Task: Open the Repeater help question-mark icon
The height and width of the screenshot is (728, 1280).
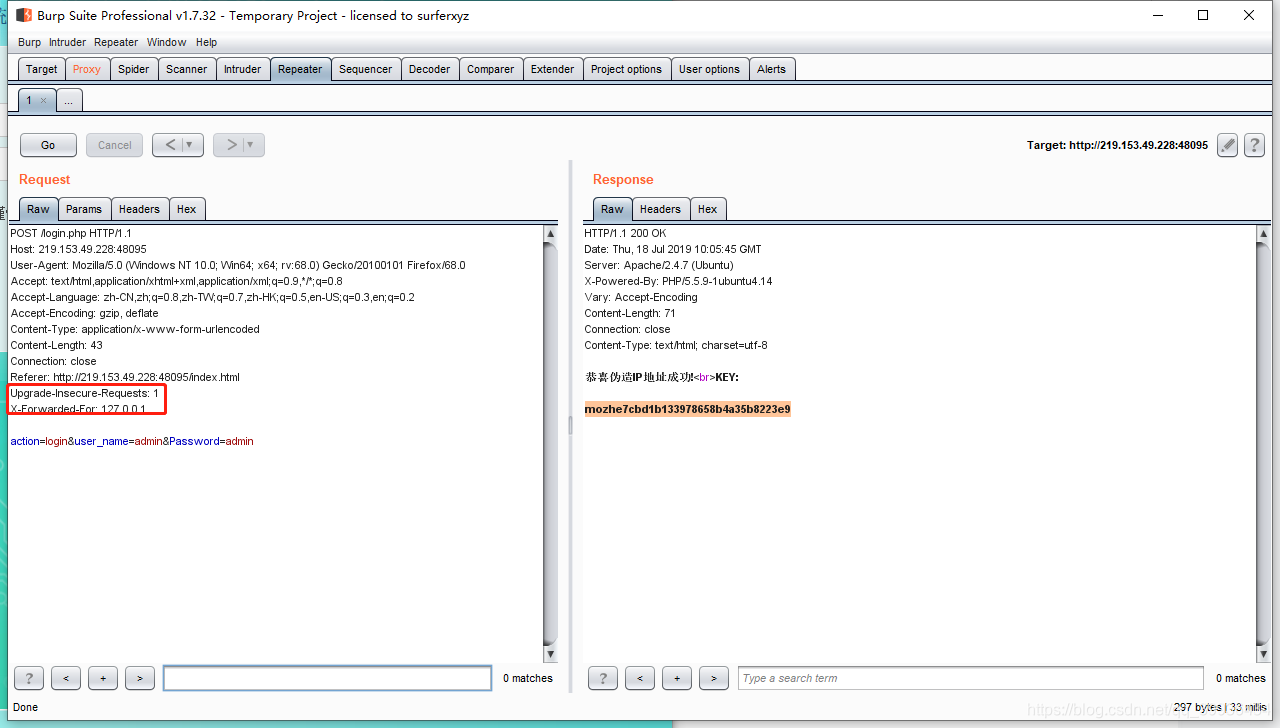Action: (x=1254, y=145)
